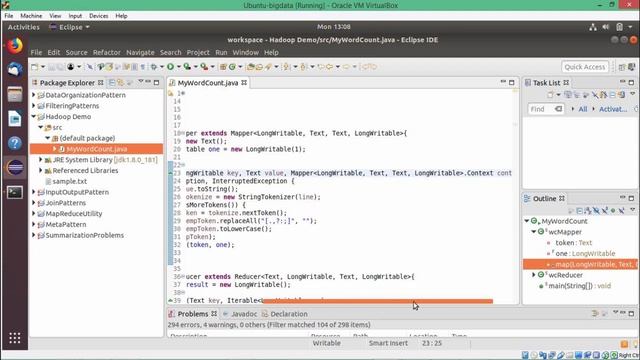
Task: Open the Source menu
Action: pos(76,52)
